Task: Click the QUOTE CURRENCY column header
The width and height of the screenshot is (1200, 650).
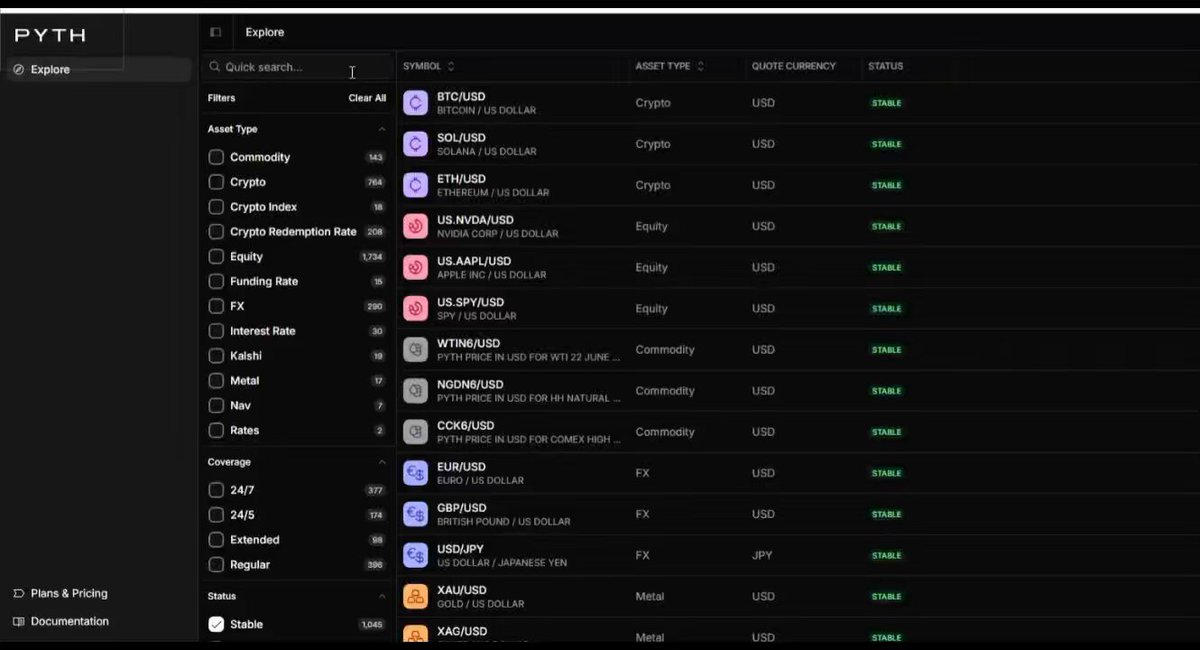Action: tap(794, 67)
